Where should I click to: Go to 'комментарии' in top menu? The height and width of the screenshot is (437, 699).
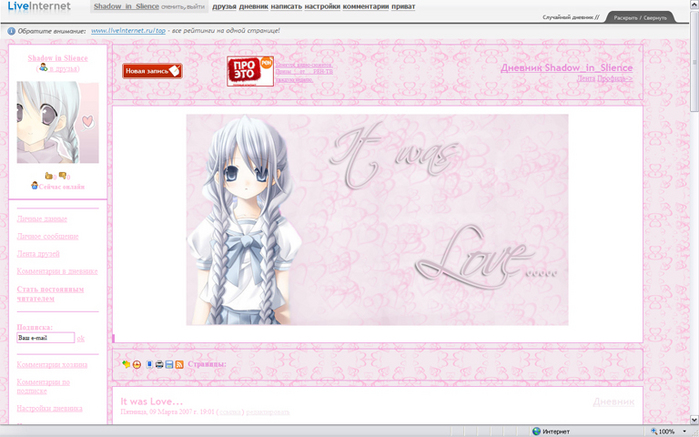(x=366, y=7)
